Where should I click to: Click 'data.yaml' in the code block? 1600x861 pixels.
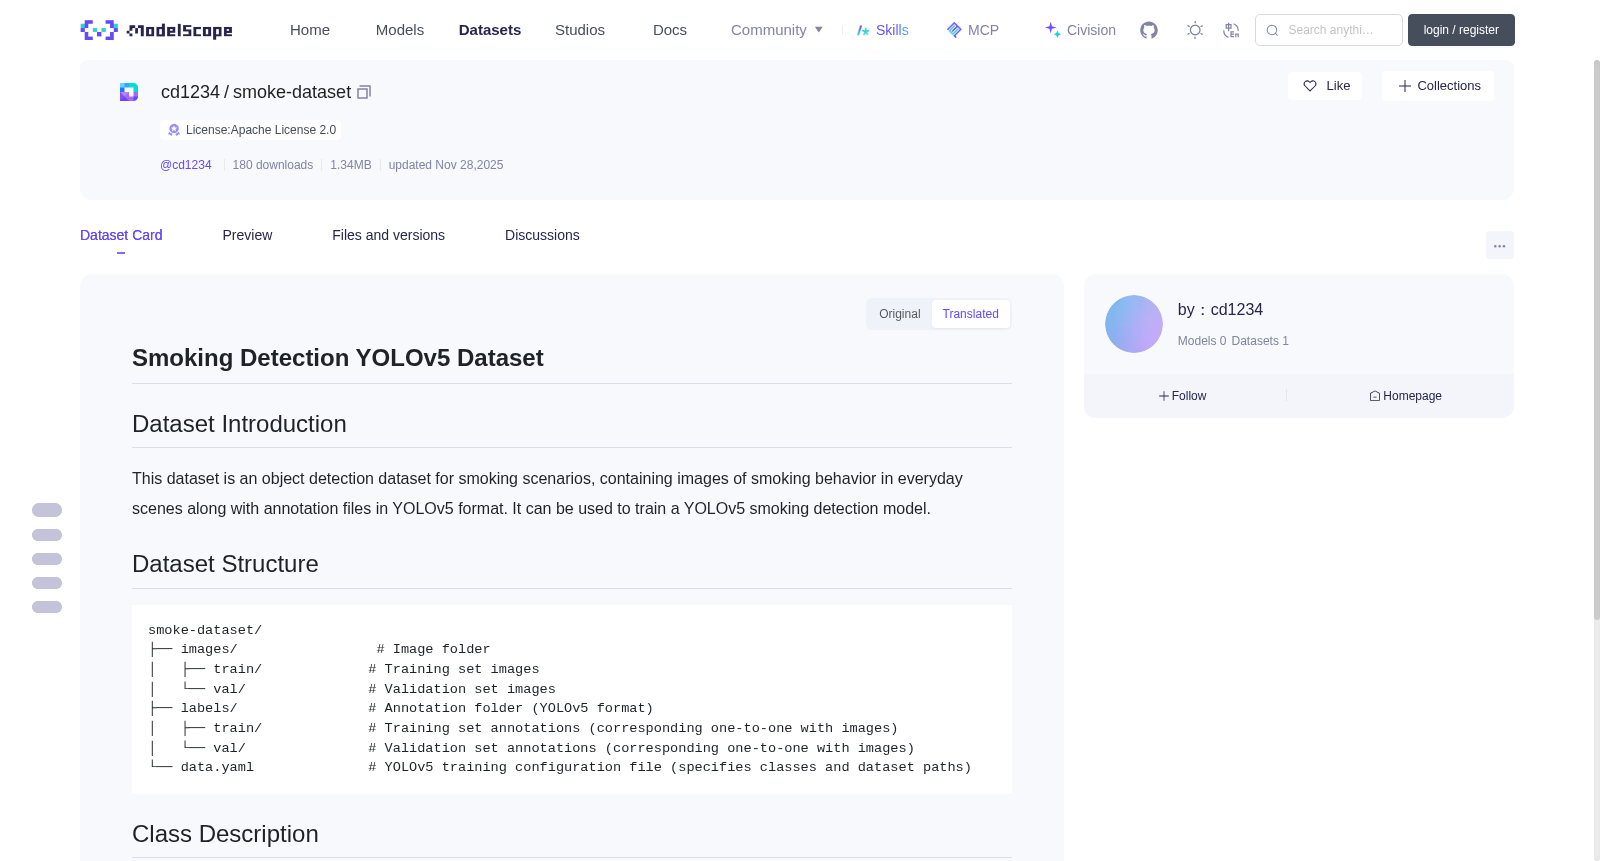click(217, 767)
